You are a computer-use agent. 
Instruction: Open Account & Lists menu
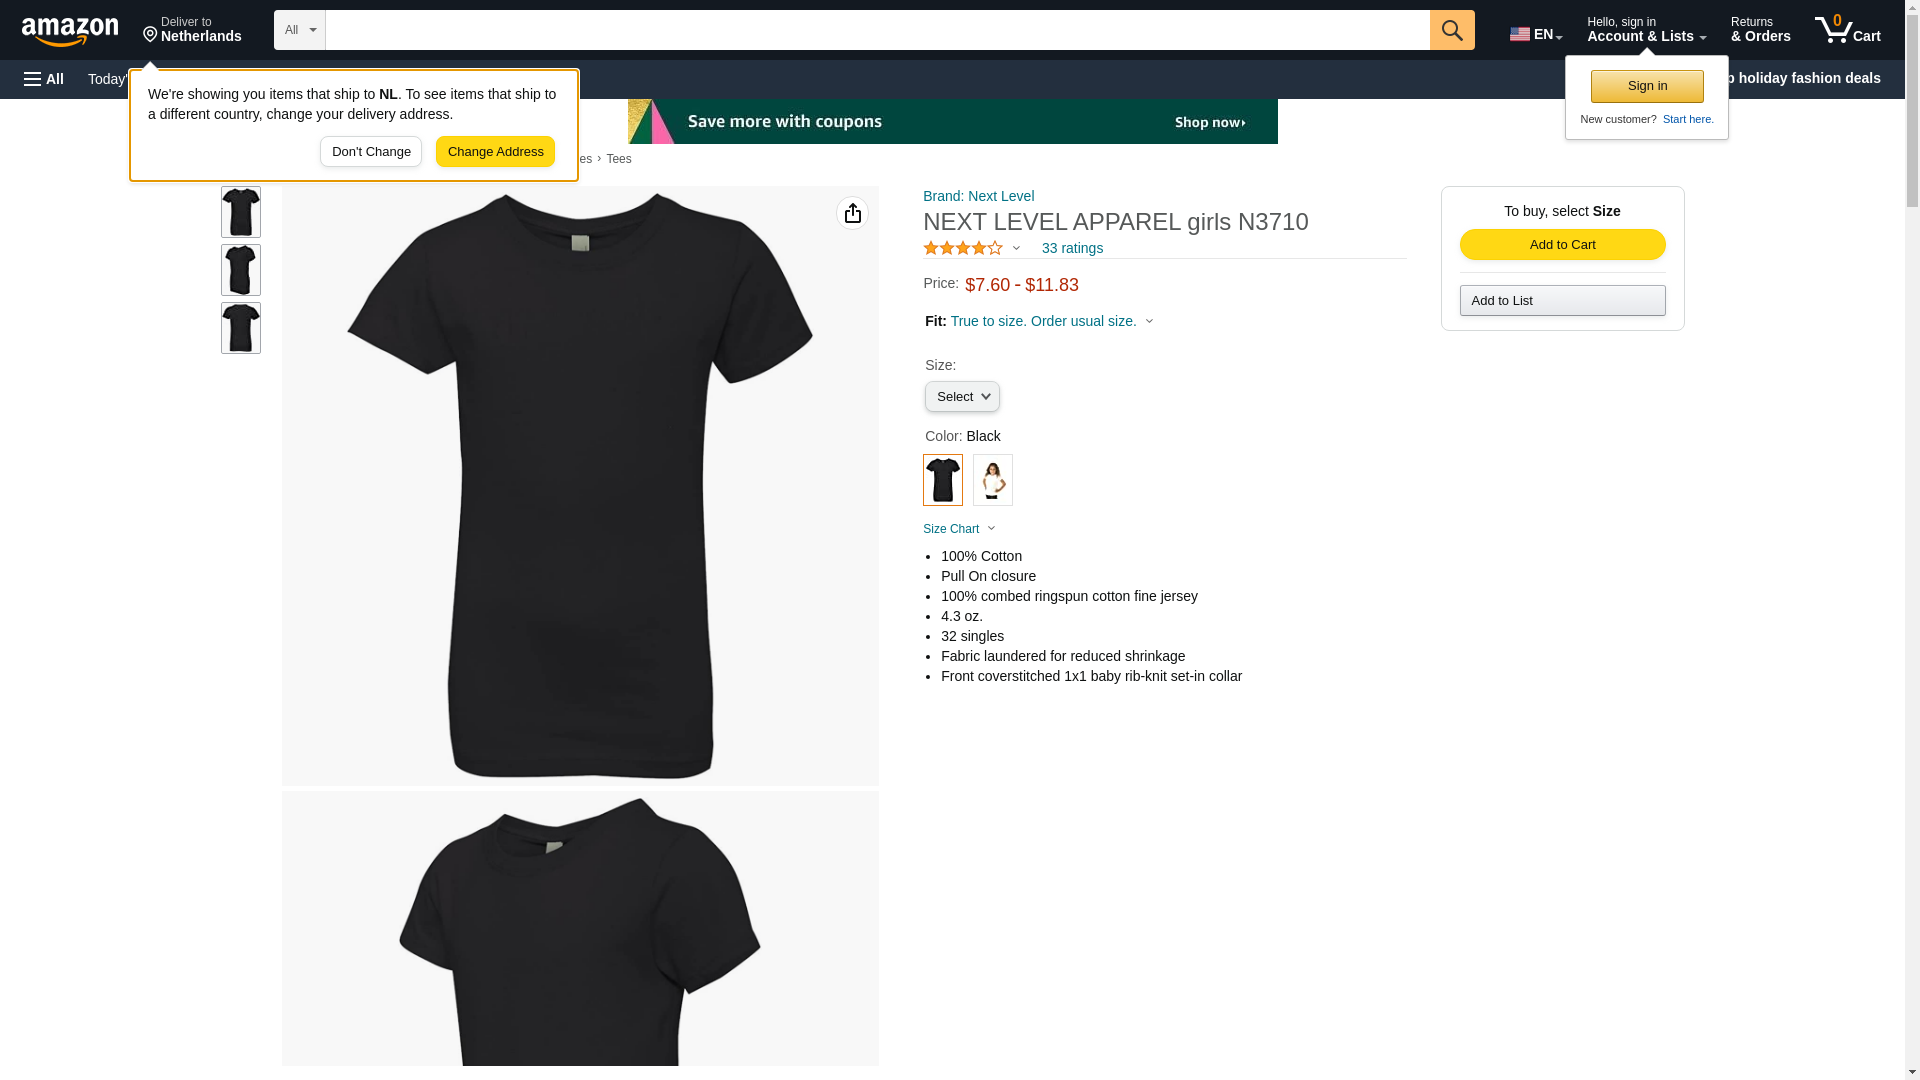point(1645,30)
